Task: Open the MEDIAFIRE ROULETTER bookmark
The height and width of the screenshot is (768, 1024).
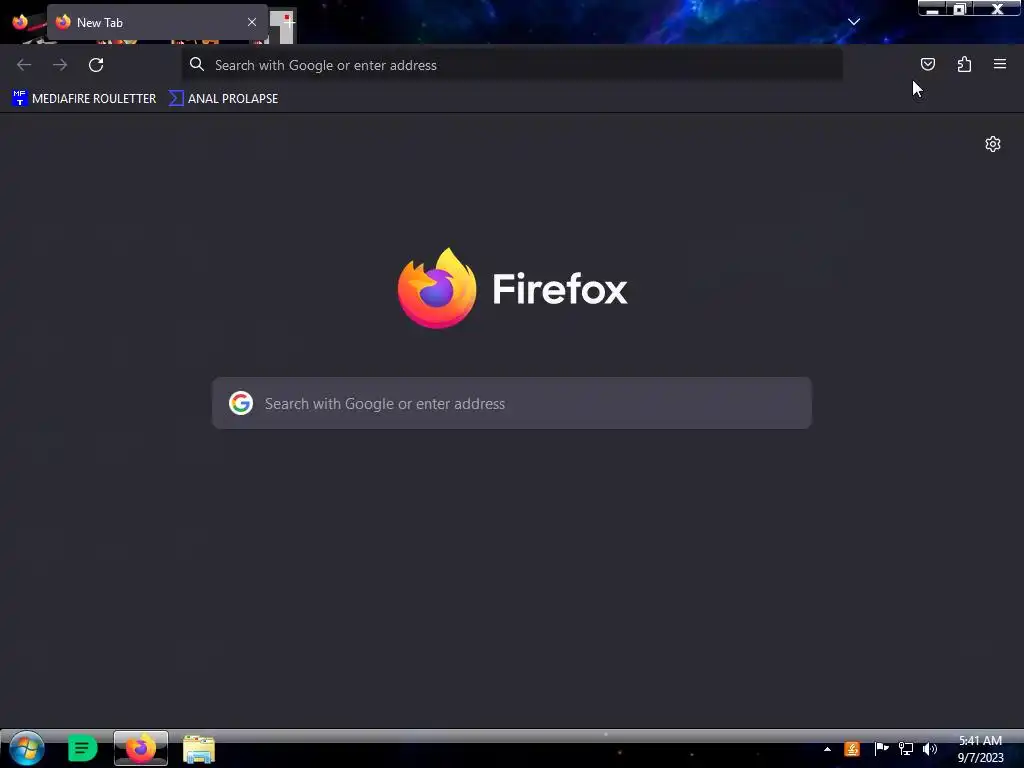Action: [x=84, y=99]
